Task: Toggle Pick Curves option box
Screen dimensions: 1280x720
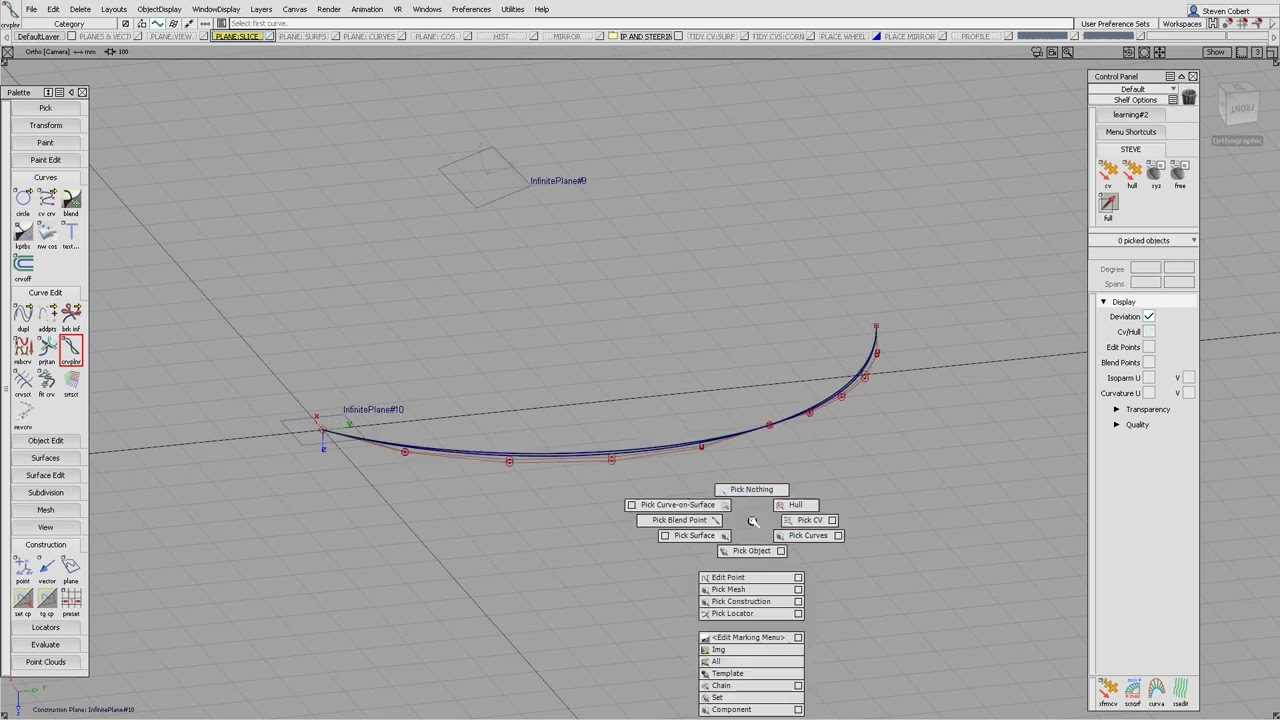Action: click(838, 536)
